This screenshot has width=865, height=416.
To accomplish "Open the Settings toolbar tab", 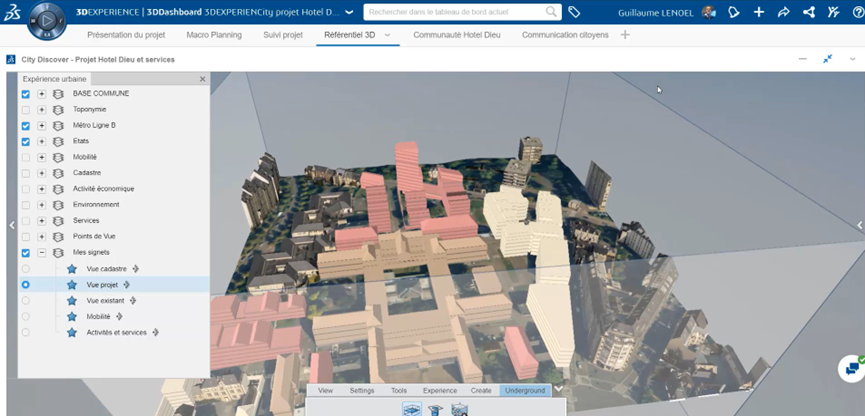I will (x=362, y=391).
